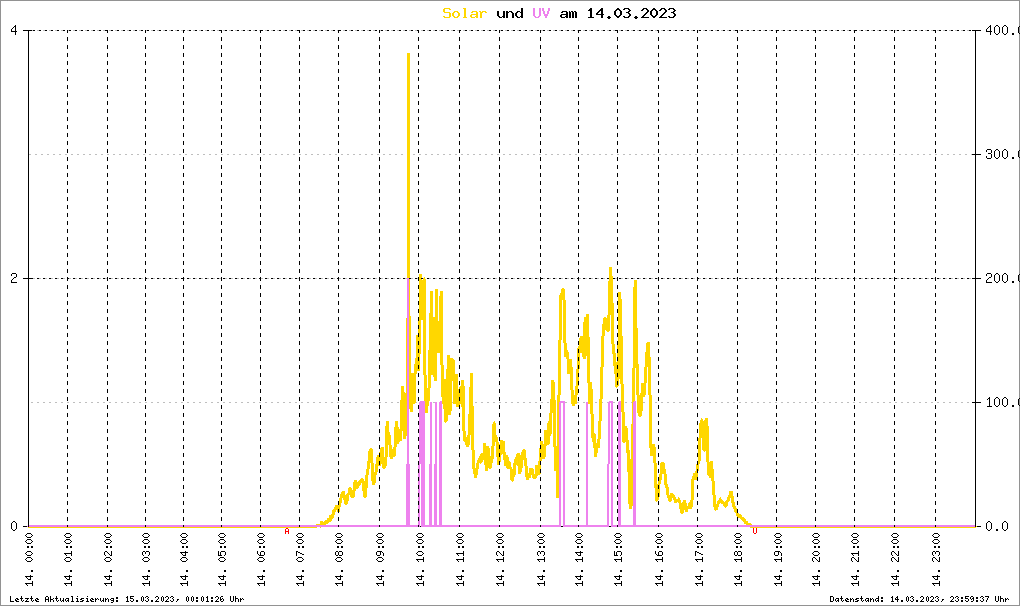
Task: Click time label '14. 04:00'
Action: (184, 560)
